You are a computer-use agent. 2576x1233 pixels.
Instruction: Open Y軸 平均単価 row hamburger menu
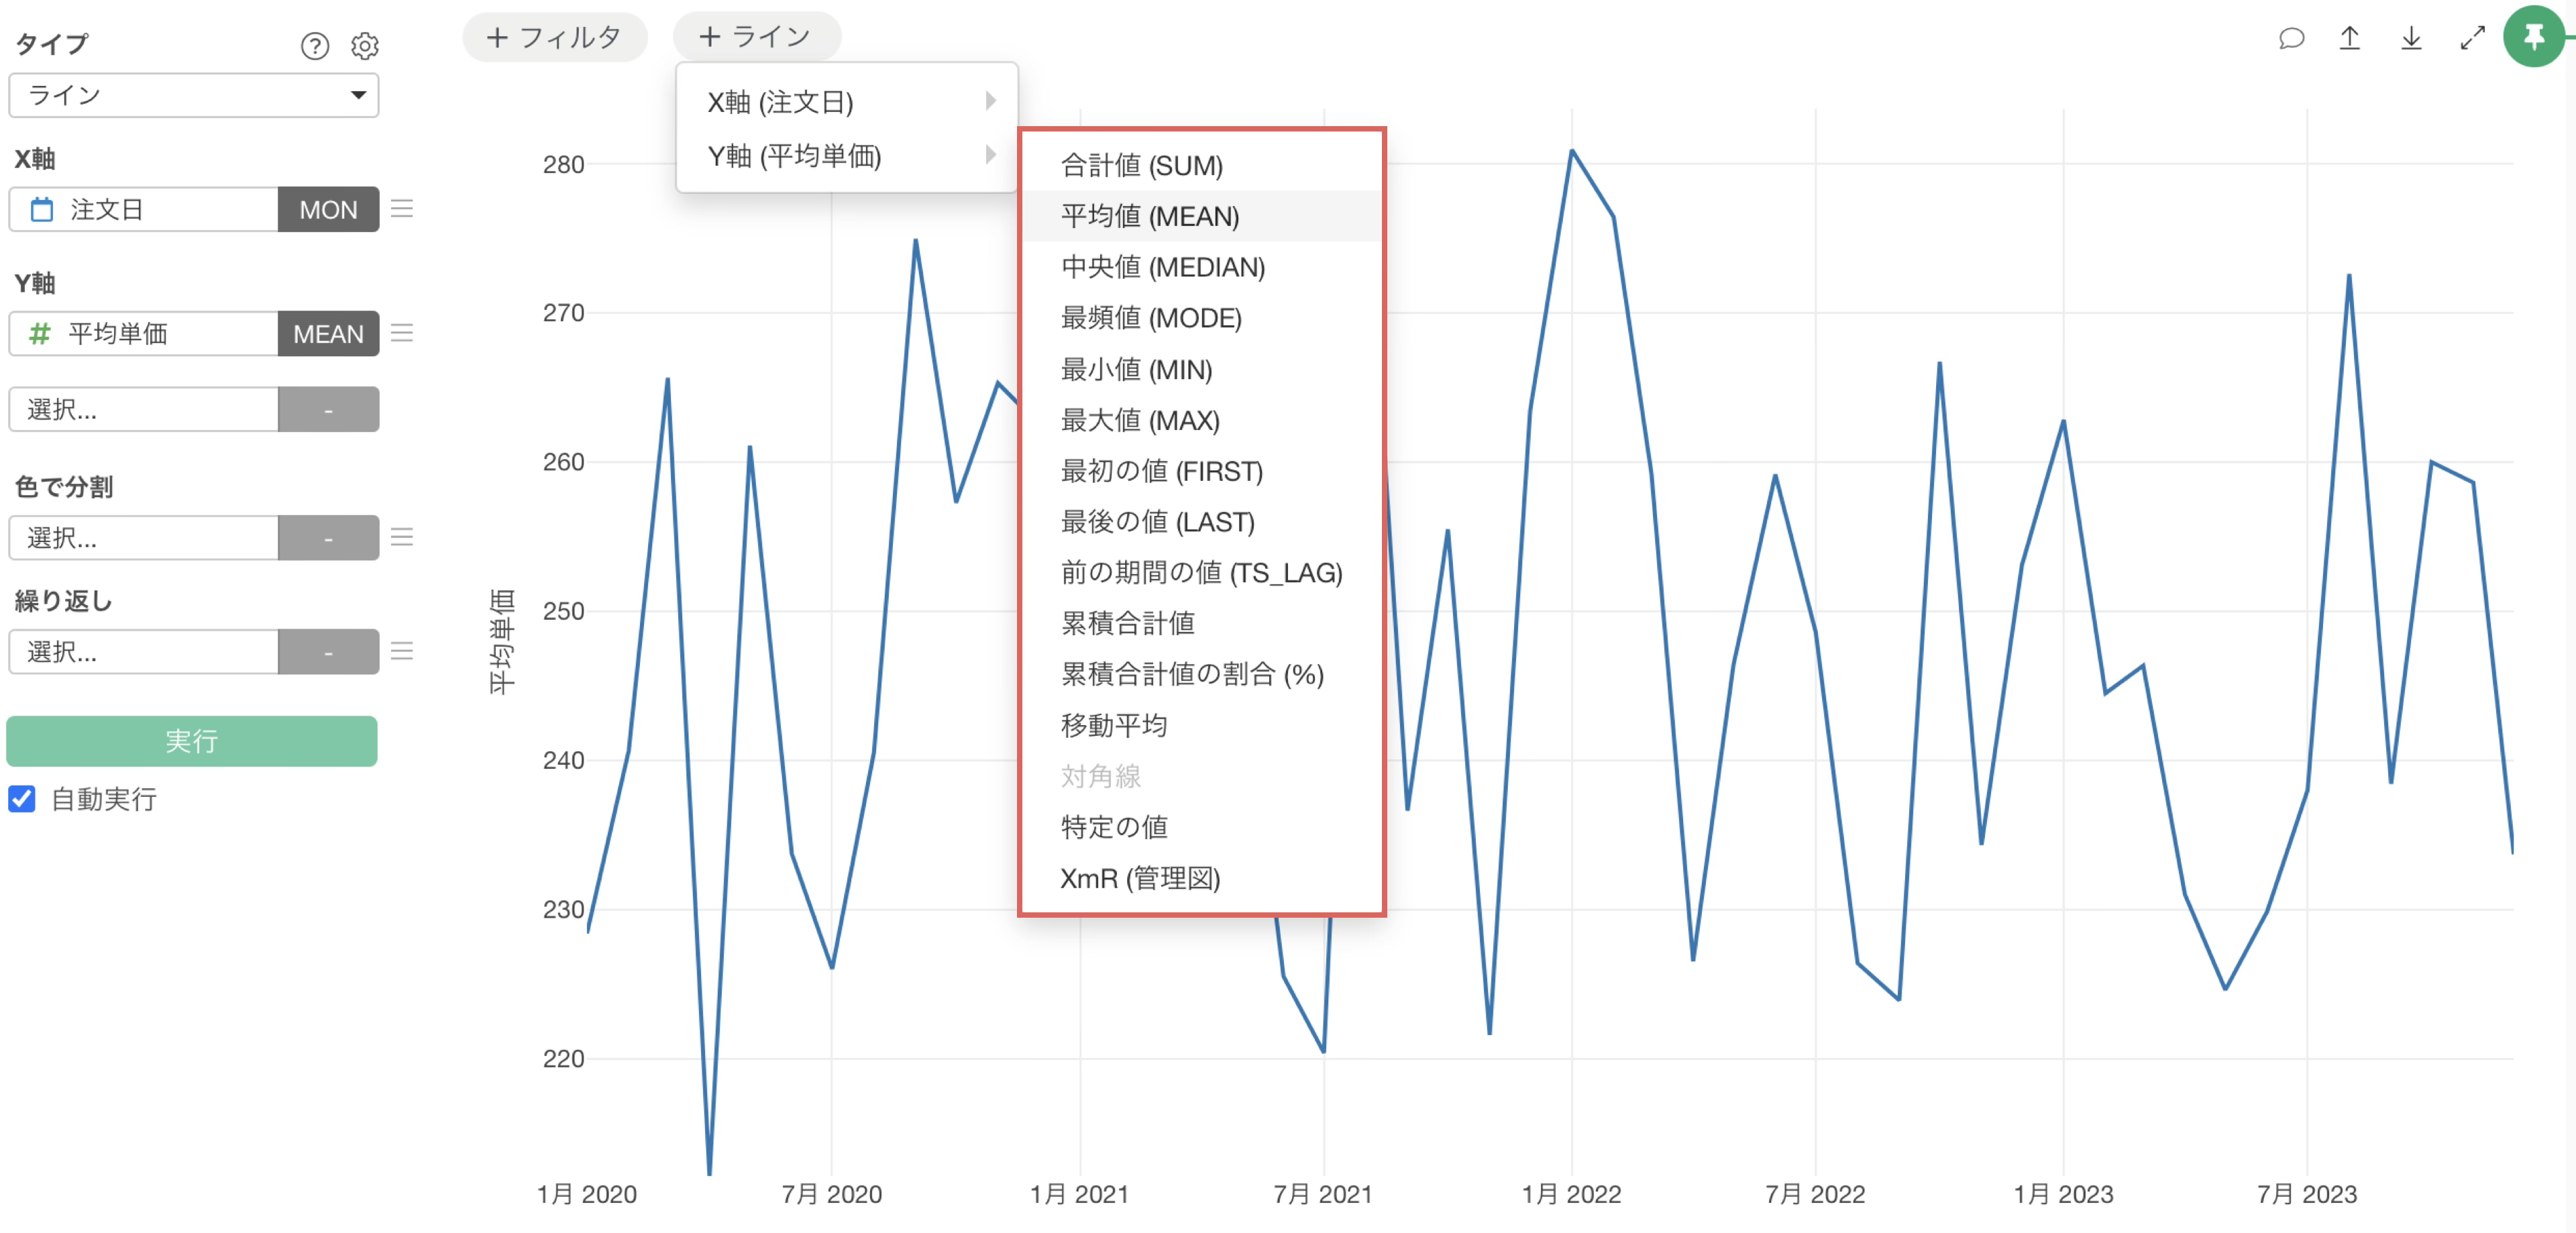tap(402, 333)
